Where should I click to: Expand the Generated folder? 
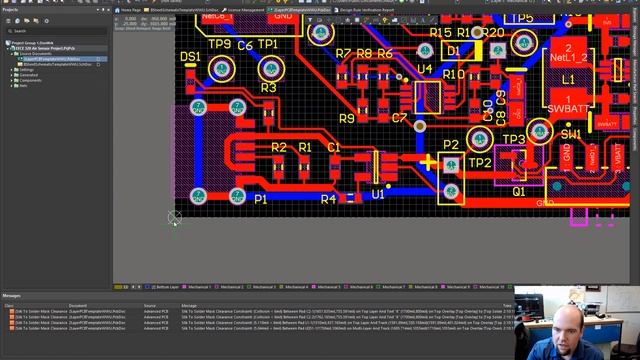click(12, 75)
